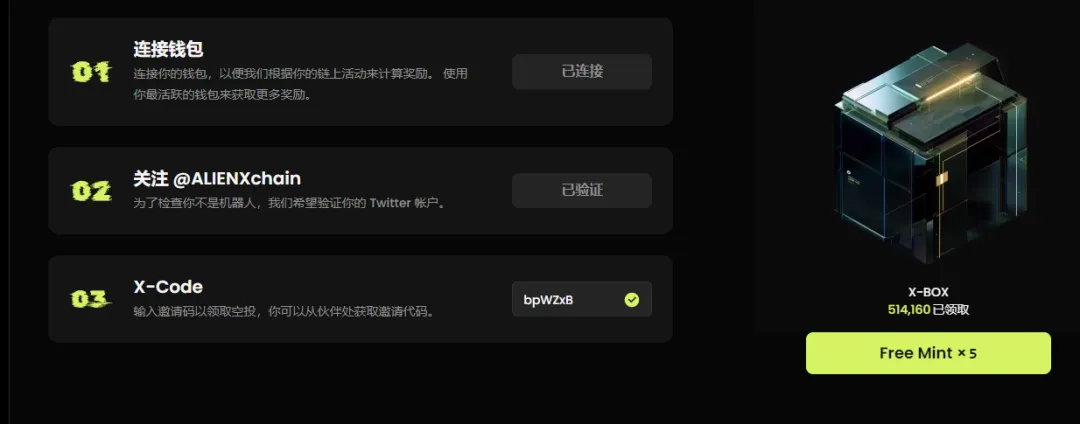Click the wallet connection description text
The height and width of the screenshot is (424, 1080).
coord(300,84)
